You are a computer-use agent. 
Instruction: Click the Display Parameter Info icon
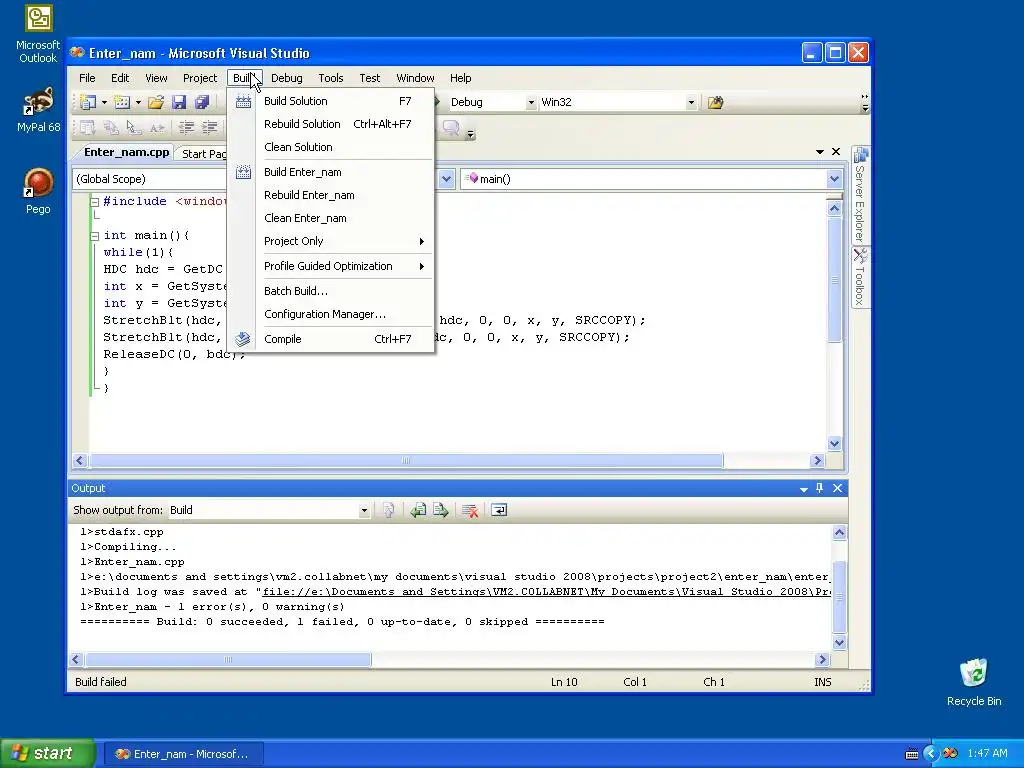point(111,128)
